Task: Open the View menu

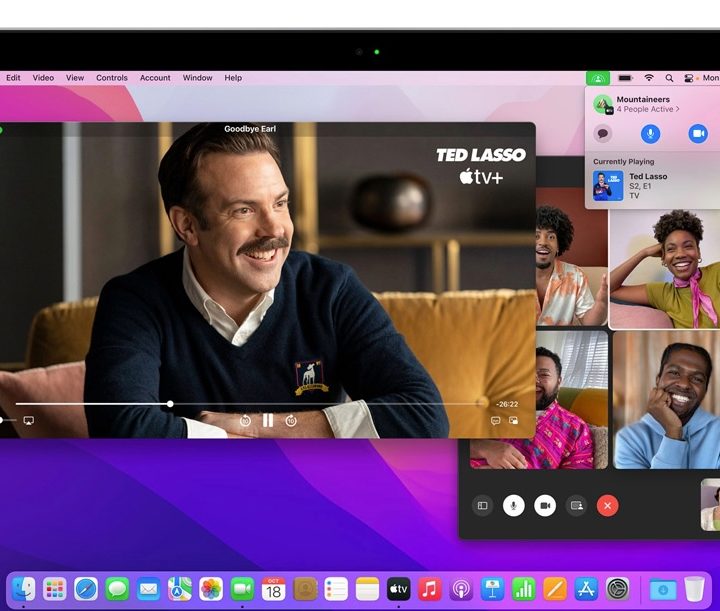Action: coord(75,78)
